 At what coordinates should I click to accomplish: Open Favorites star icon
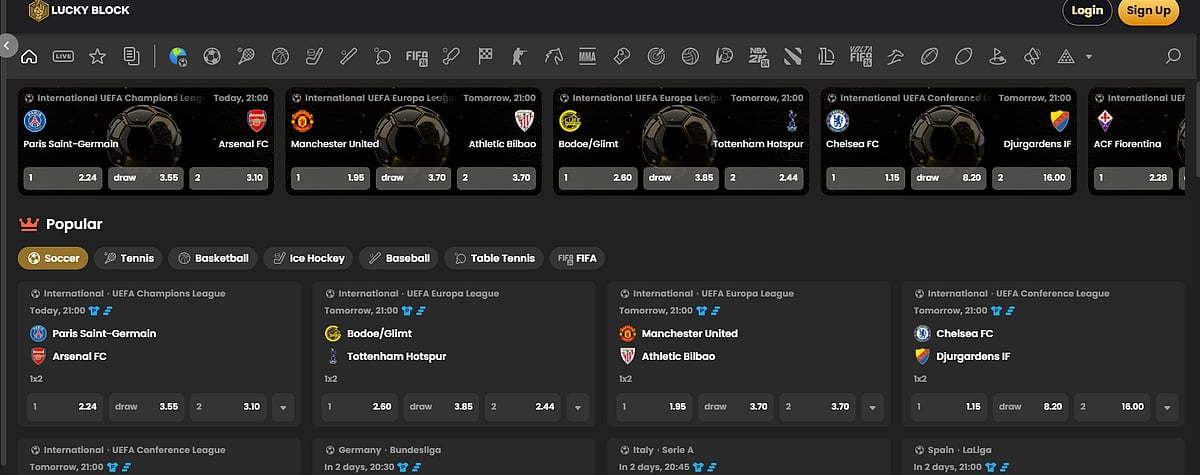click(x=97, y=57)
